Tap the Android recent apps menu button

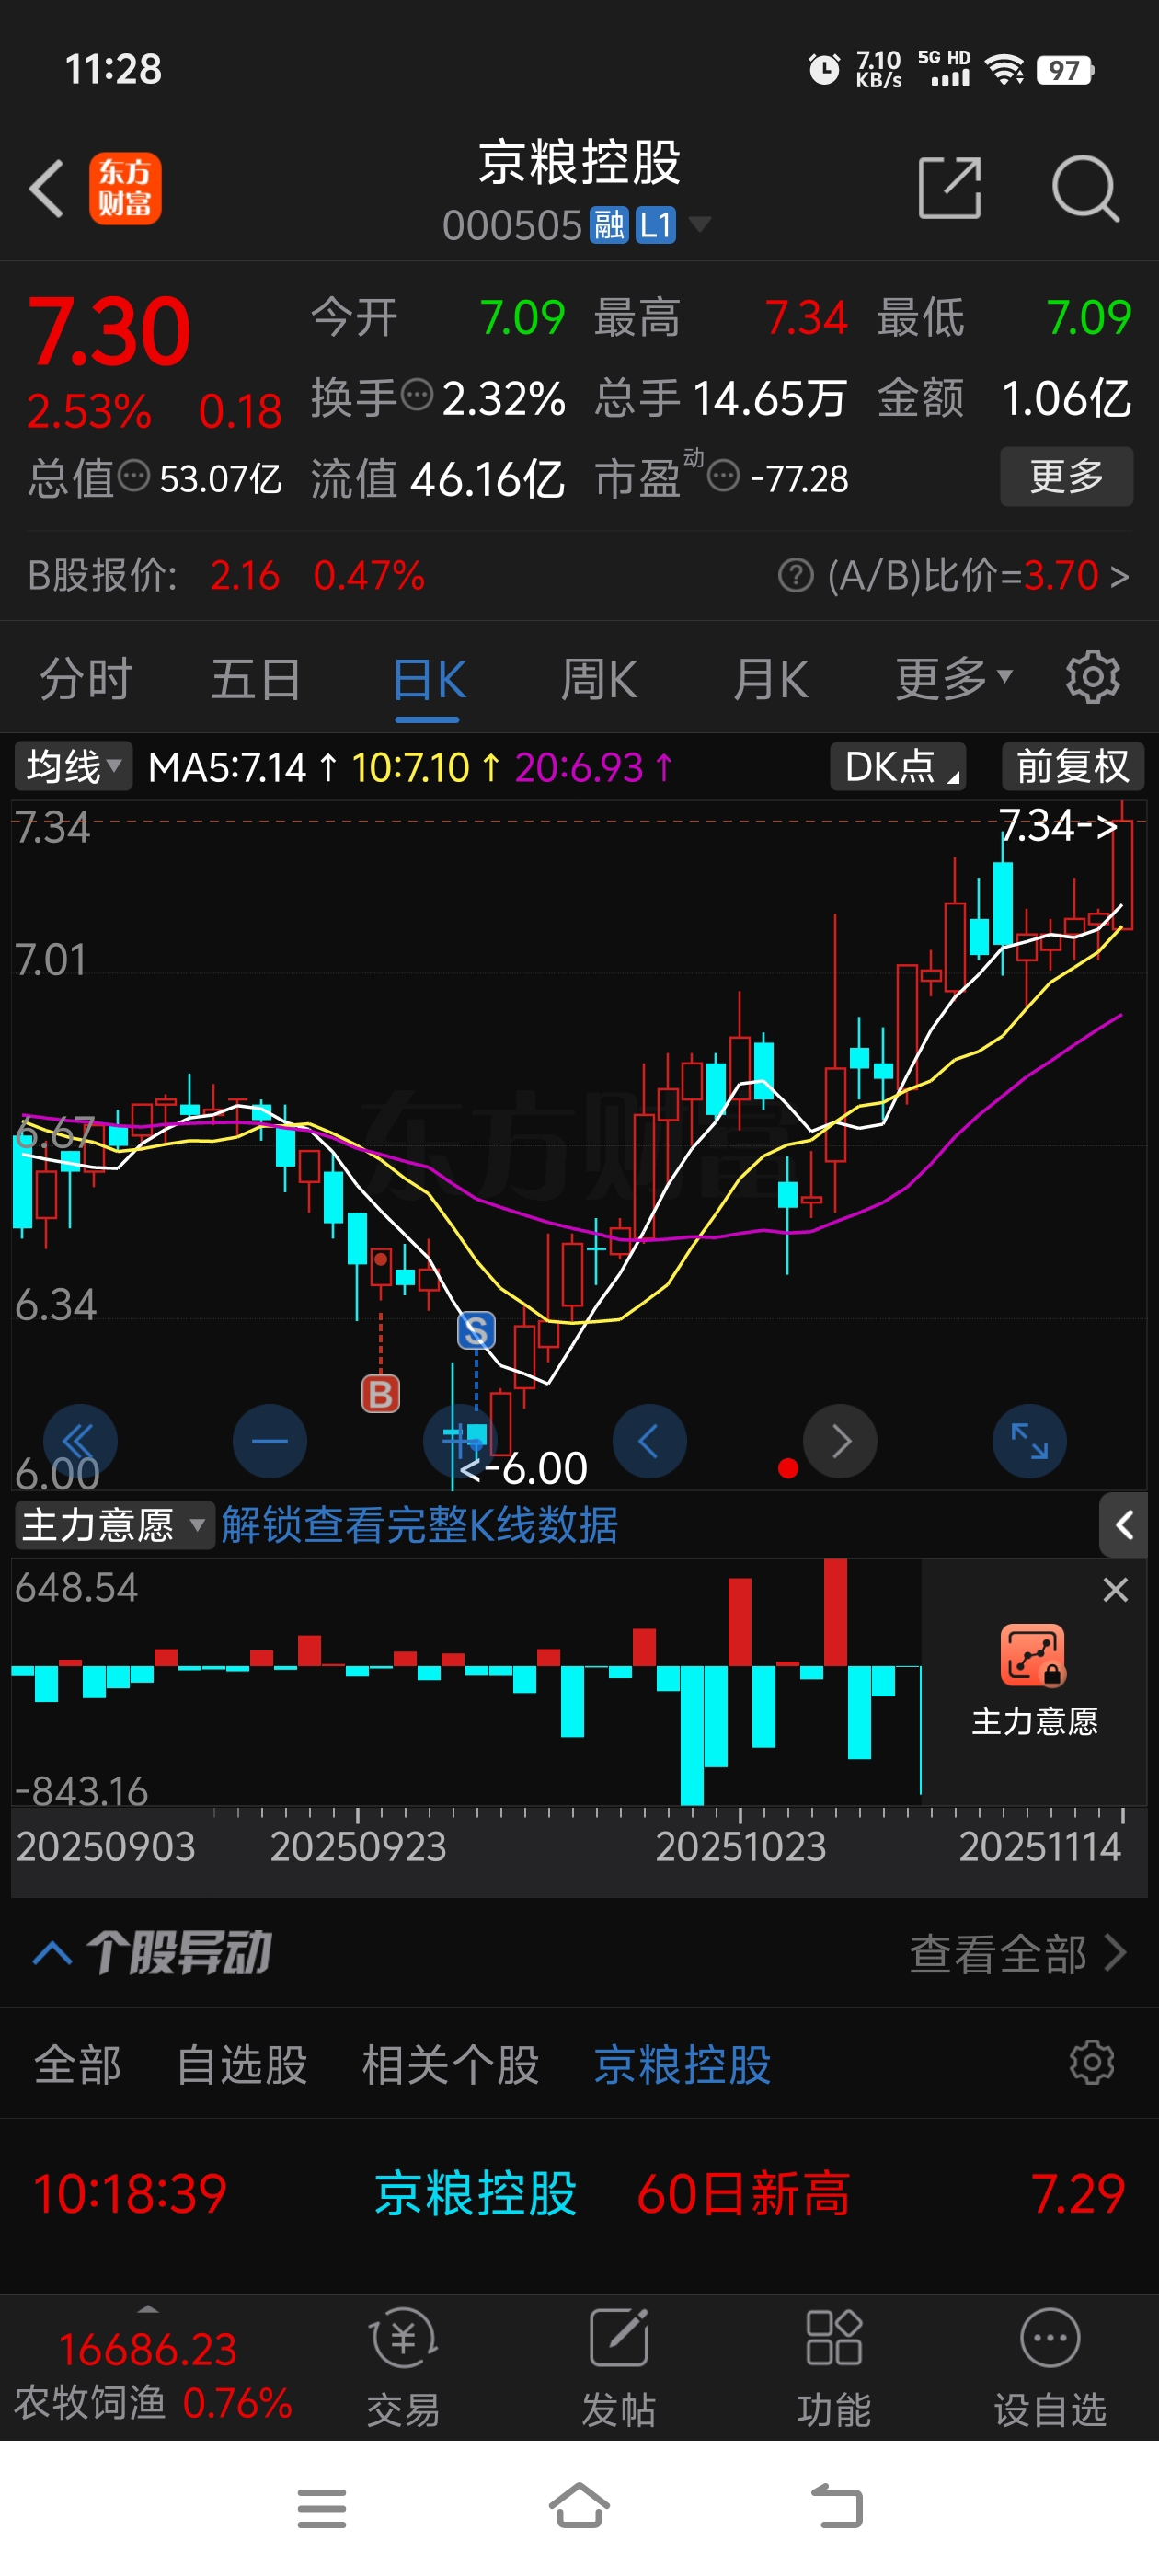click(322, 2508)
